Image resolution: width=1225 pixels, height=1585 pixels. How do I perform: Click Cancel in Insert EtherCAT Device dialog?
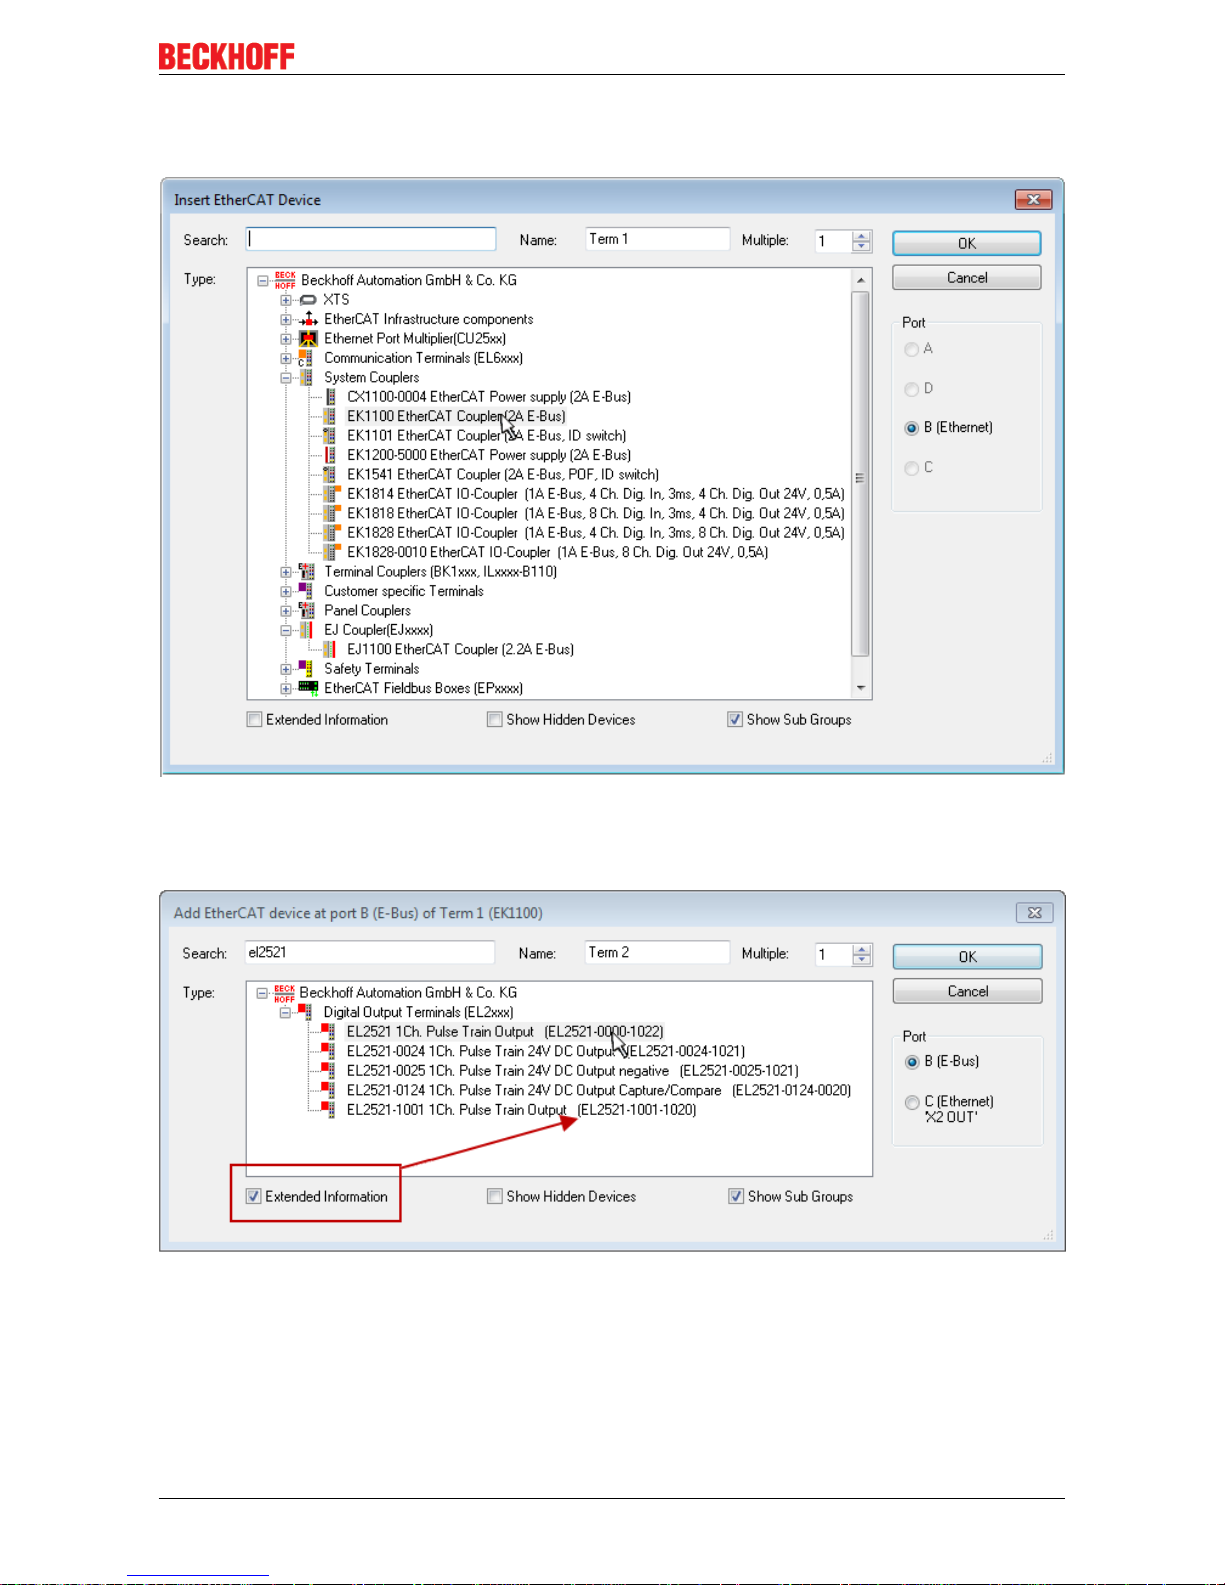coord(967,278)
